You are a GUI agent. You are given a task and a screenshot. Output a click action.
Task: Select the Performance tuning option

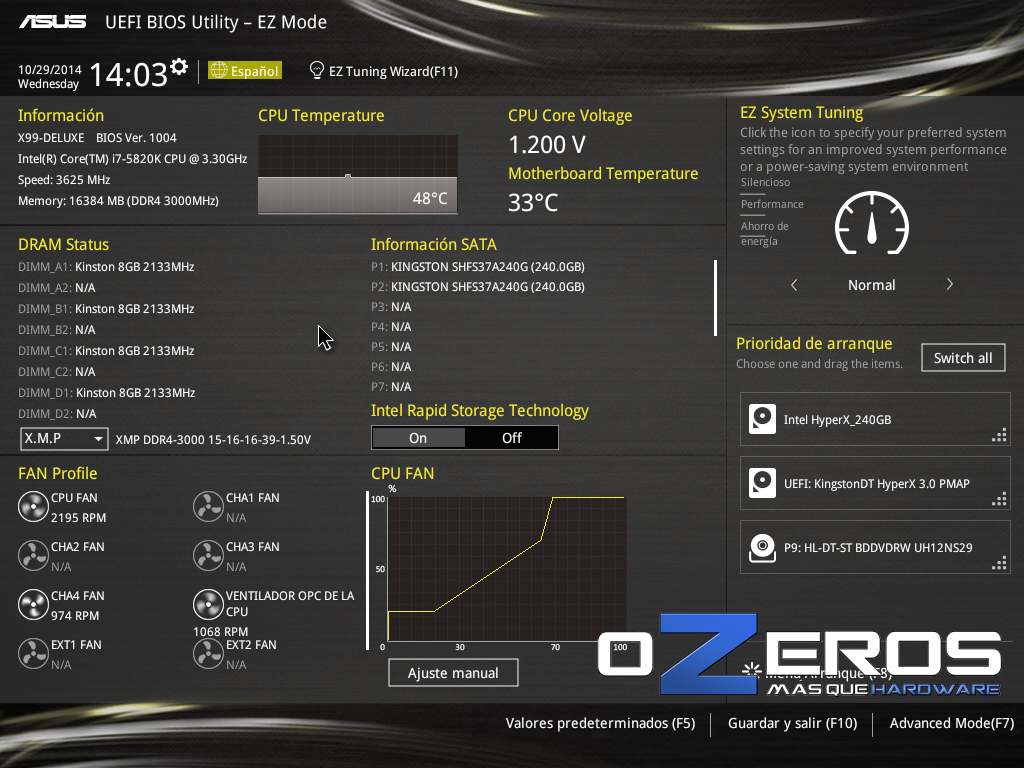[772, 204]
